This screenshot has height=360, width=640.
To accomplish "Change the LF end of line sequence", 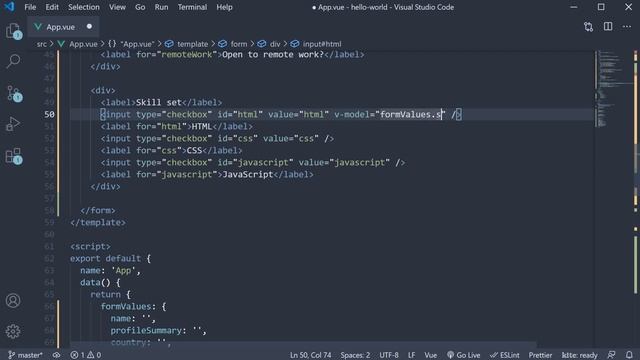I will pyautogui.click(x=411, y=355).
